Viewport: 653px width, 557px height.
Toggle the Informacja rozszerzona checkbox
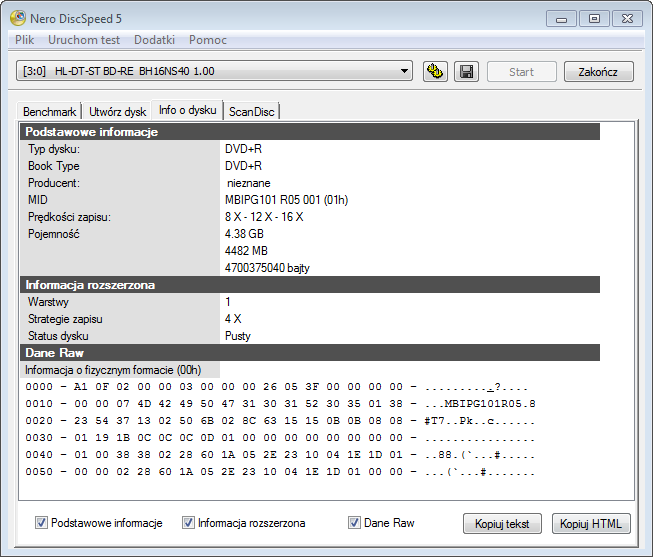click(188, 522)
